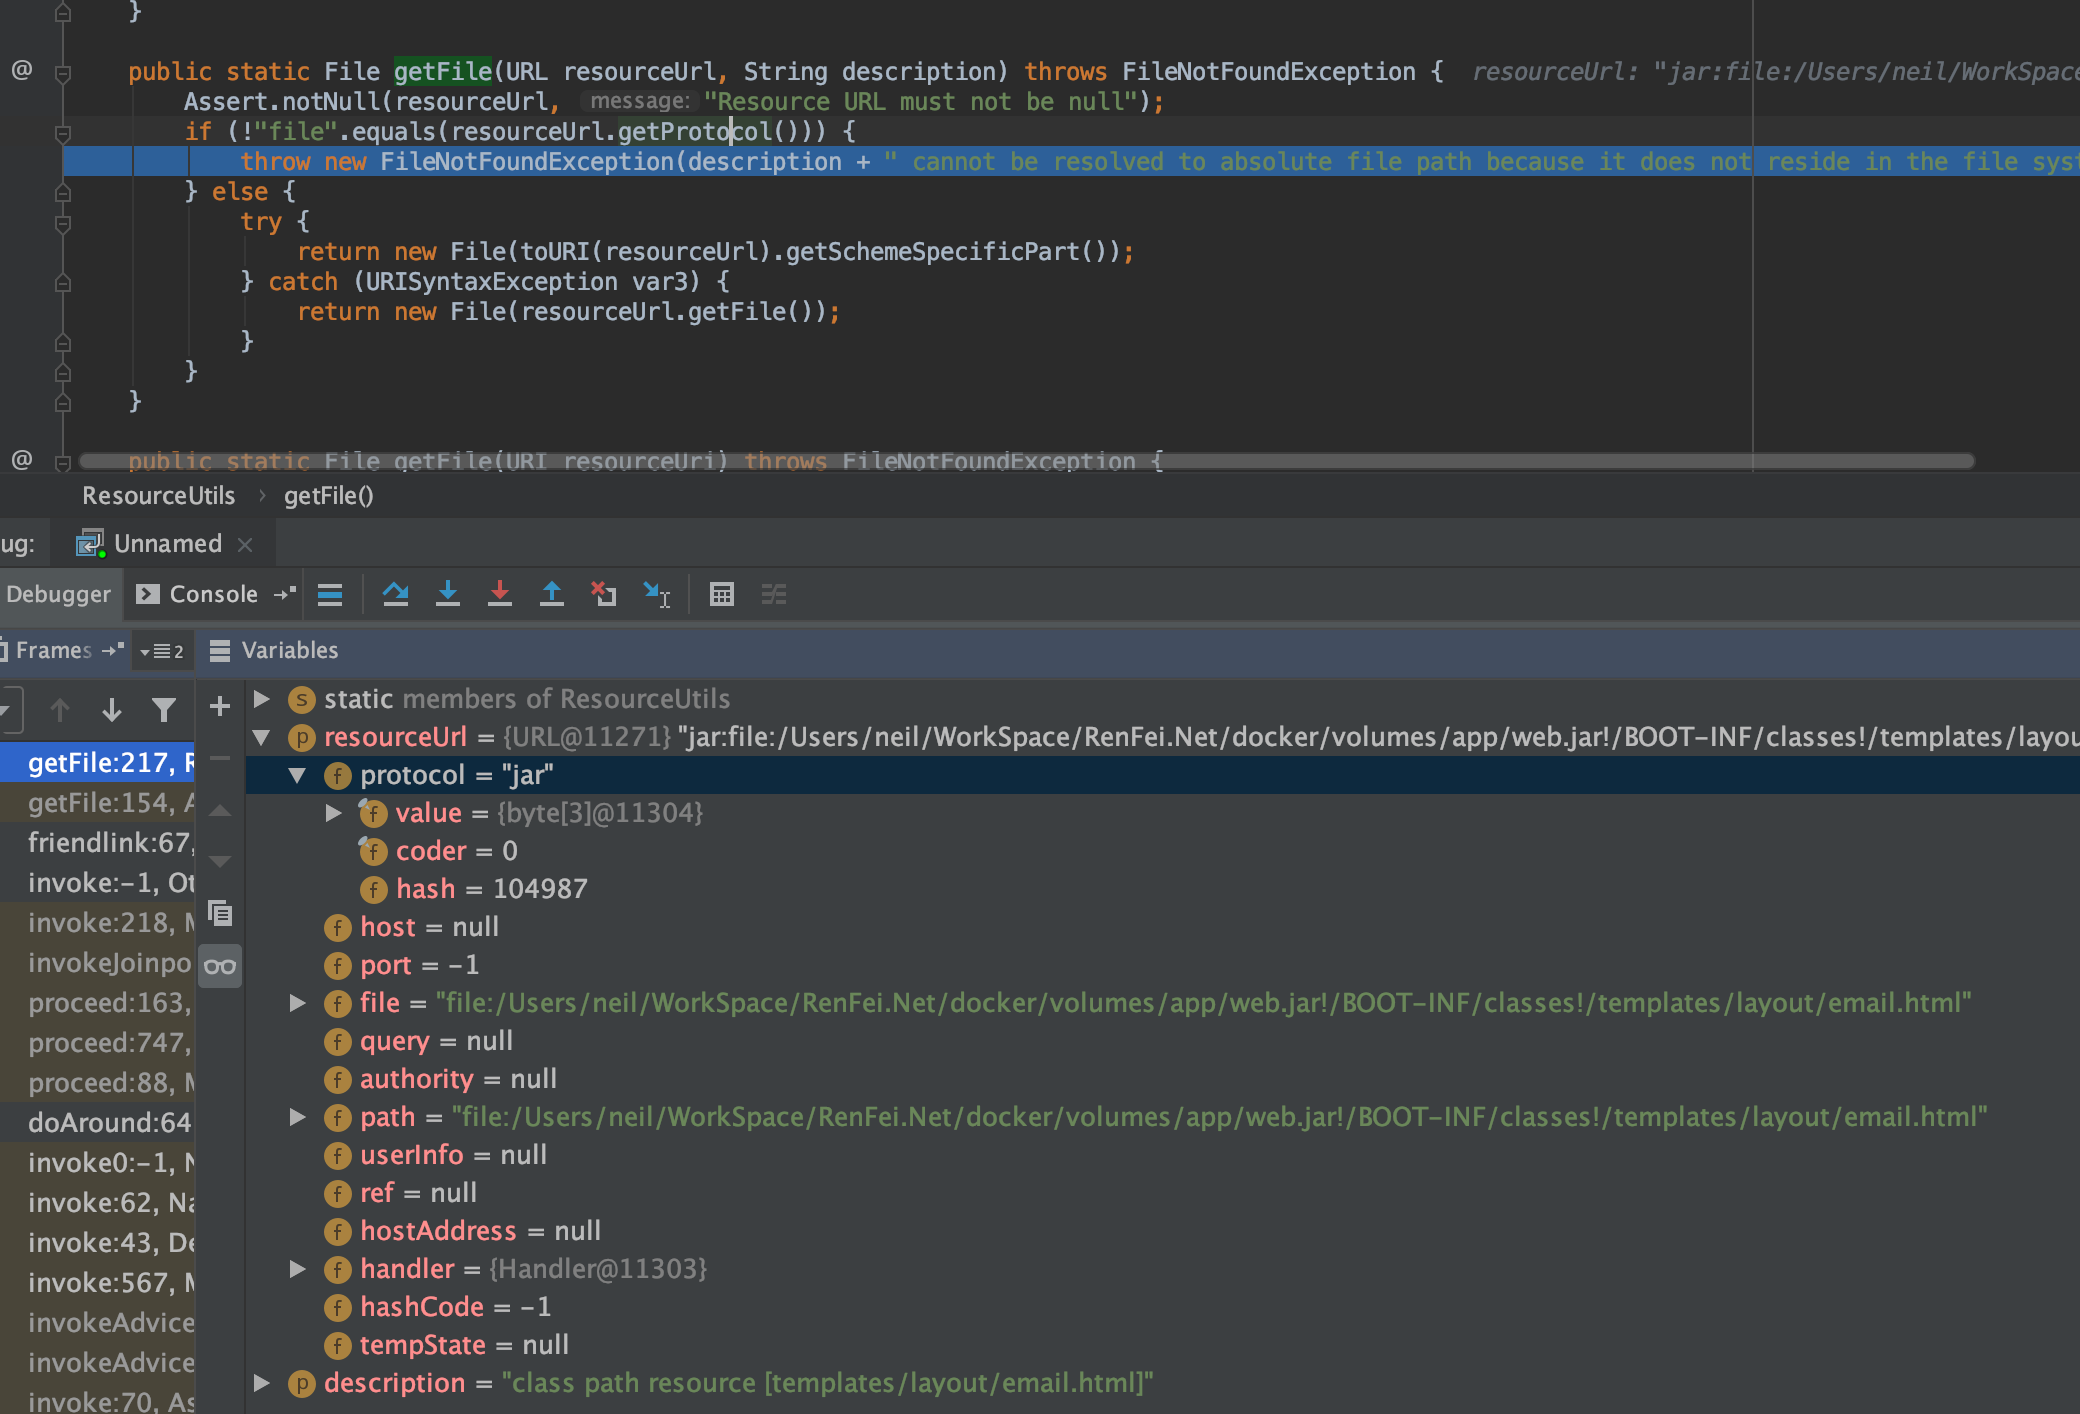Image resolution: width=2080 pixels, height=1414 pixels.
Task: Collapse code fold at if statement line
Action: 62,133
